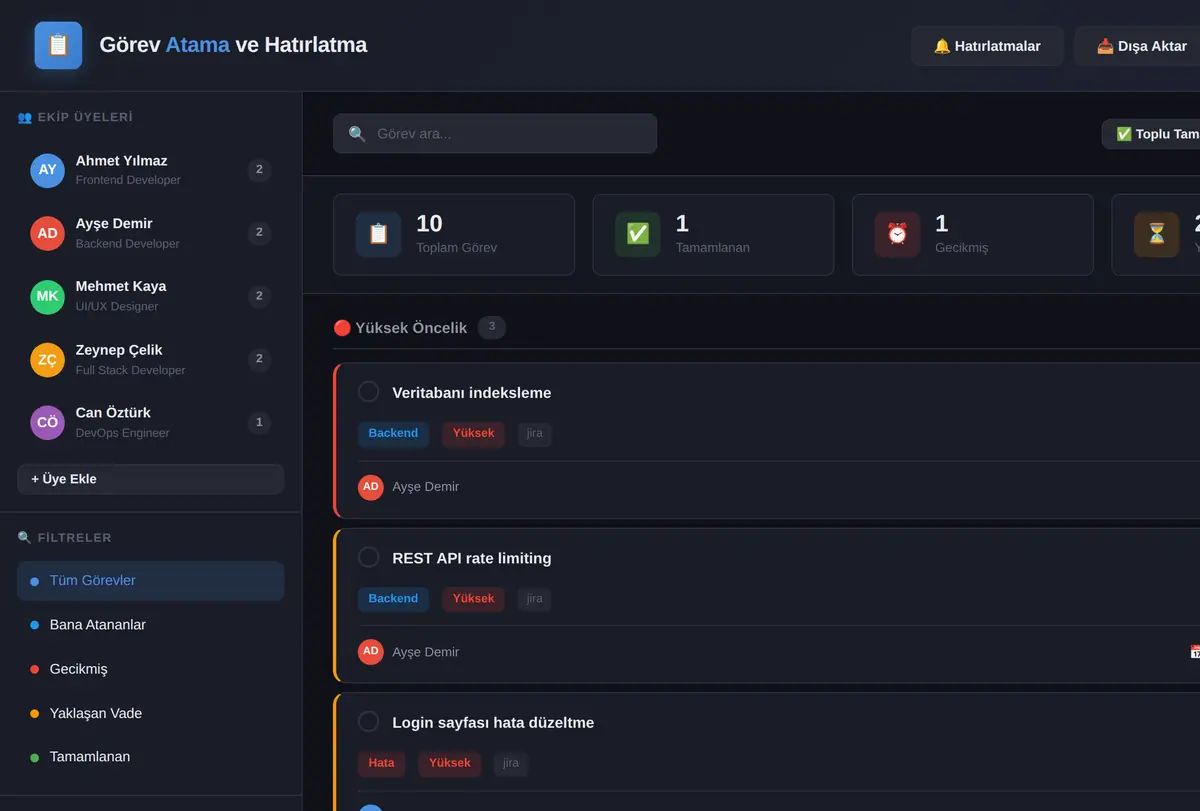Image resolution: width=1200 pixels, height=811 pixels.
Task: Click the Frontend Developer role text
Action: pos(128,180)
